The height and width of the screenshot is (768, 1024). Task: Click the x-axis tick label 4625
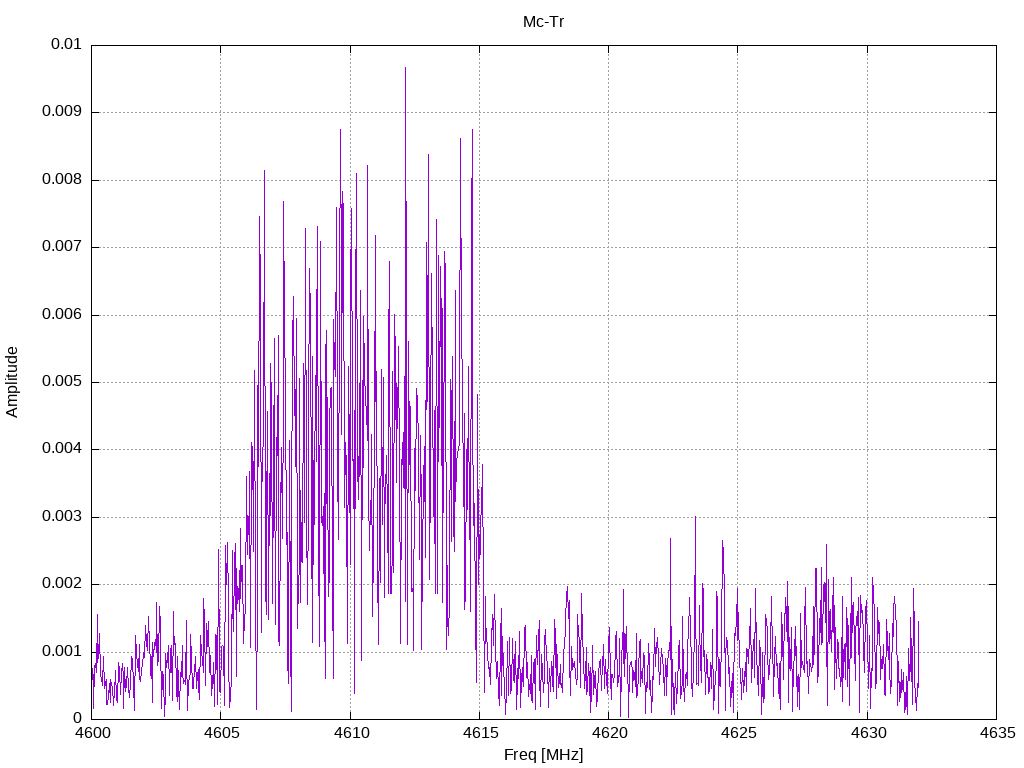[x=739, y=733]
